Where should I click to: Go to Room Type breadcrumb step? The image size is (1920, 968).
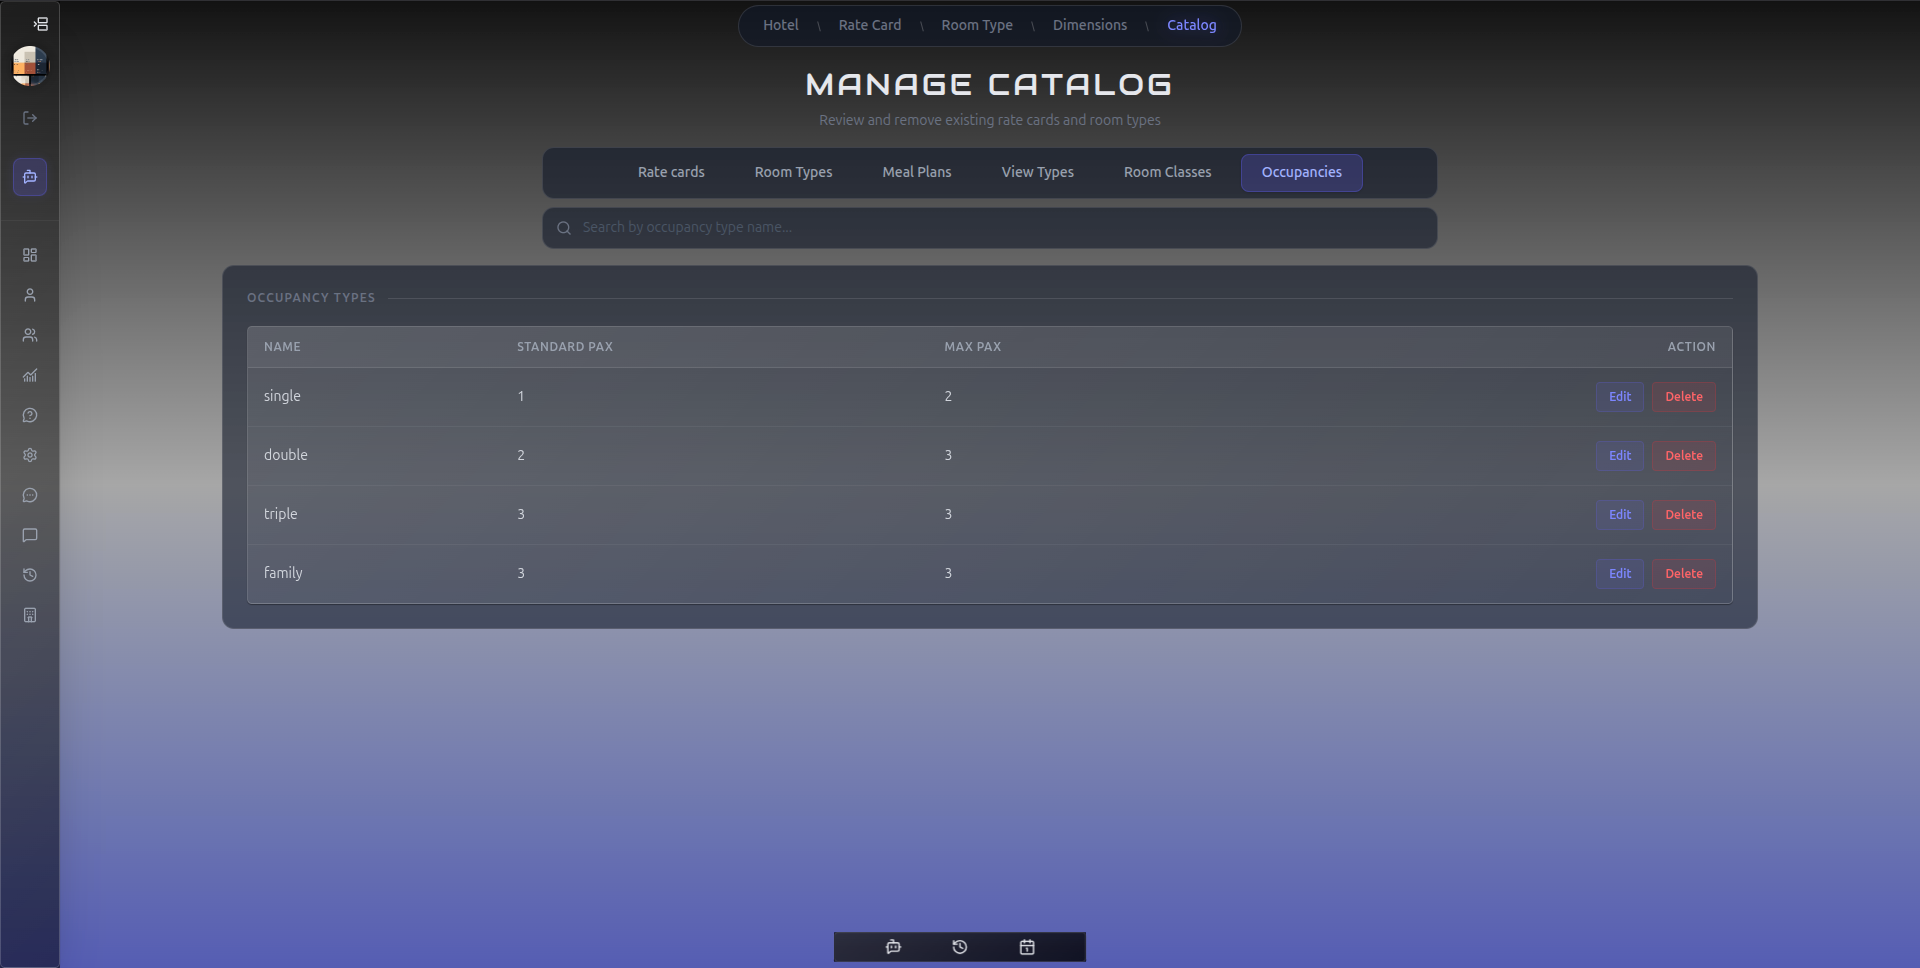coord(977,25)
